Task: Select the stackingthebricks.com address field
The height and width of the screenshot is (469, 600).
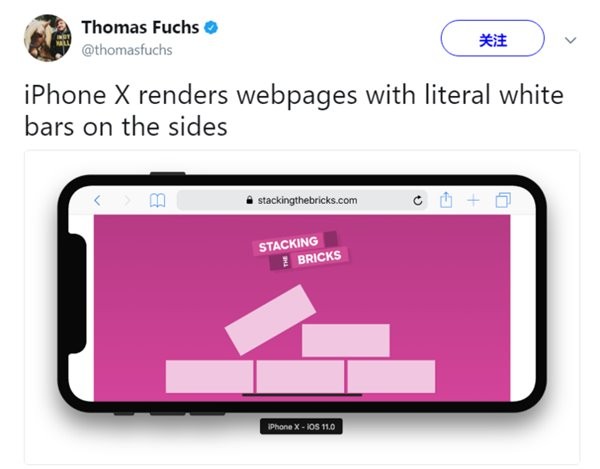Action: tap(302, 200)
